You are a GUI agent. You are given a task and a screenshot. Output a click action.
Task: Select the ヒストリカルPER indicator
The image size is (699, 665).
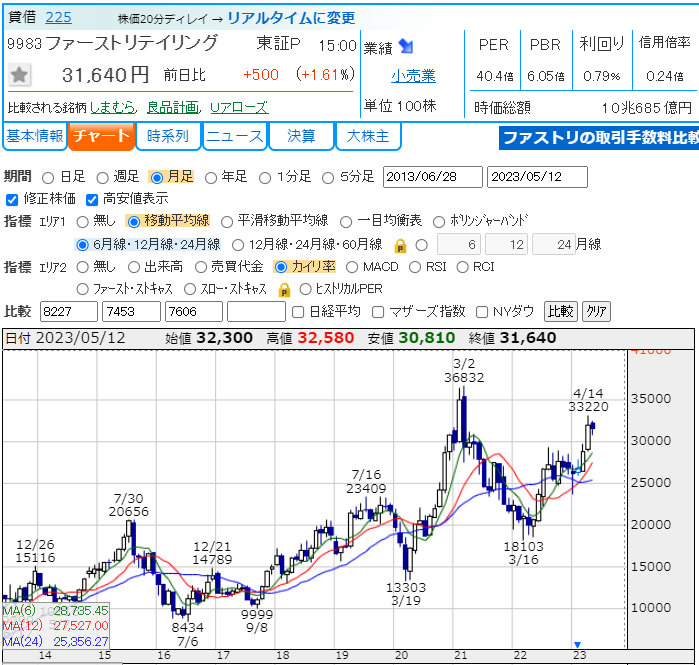point(305,289)
